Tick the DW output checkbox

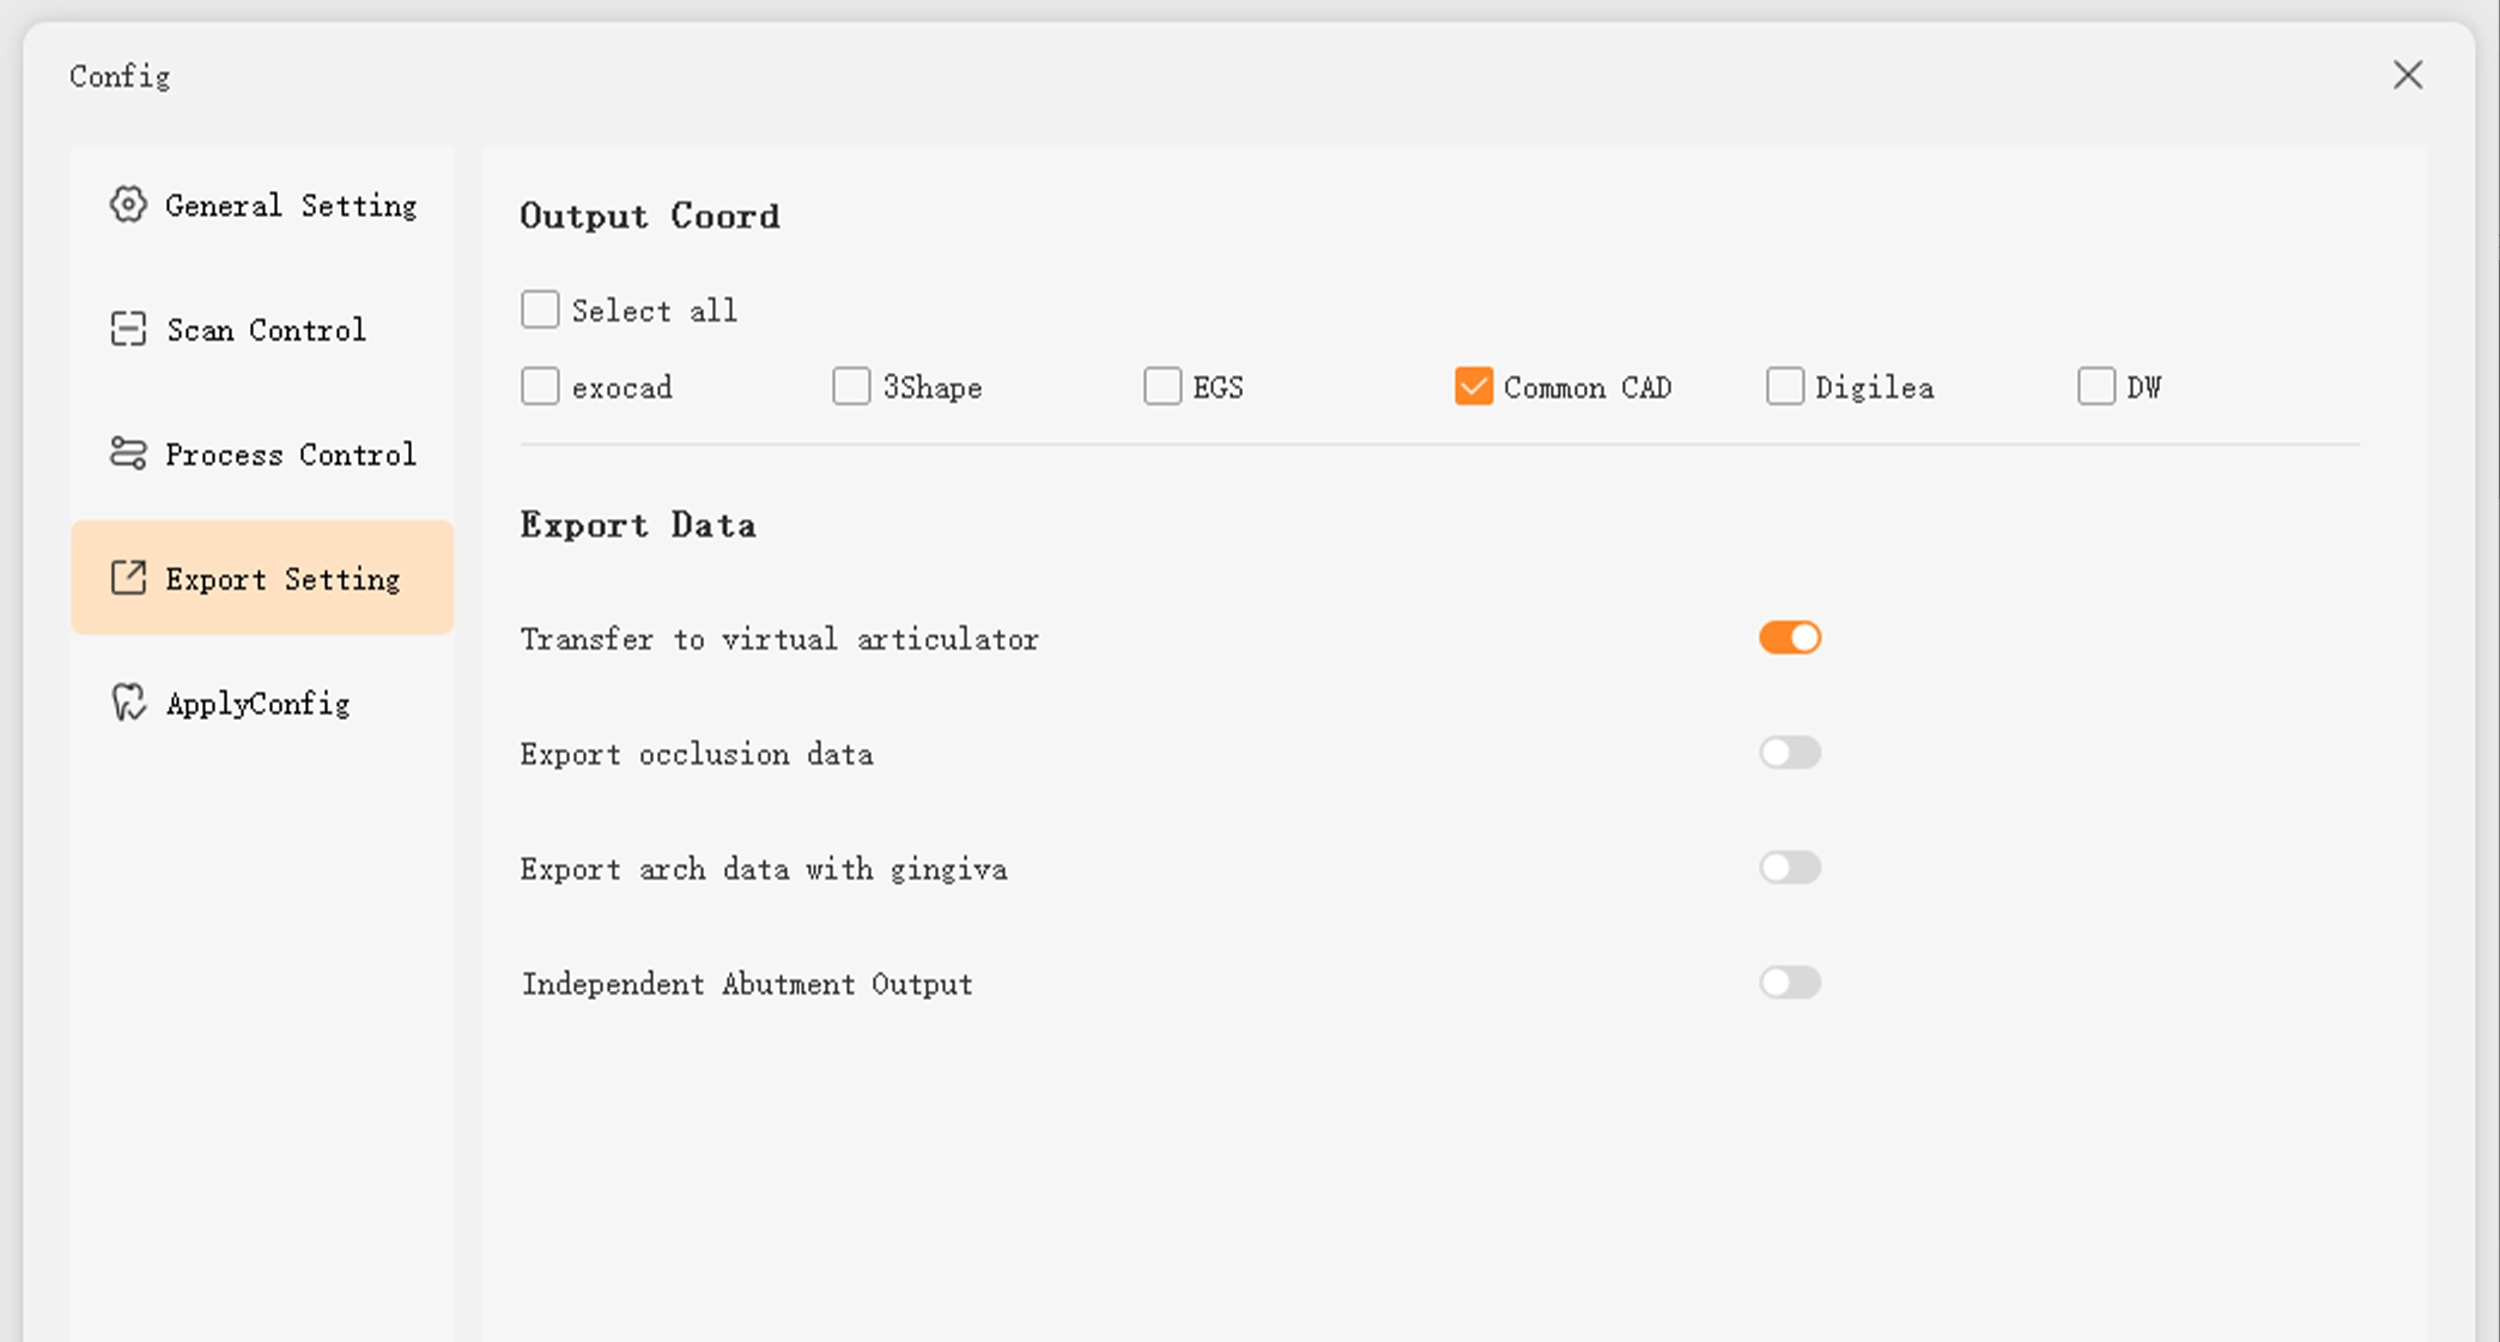coord(2096,386)
